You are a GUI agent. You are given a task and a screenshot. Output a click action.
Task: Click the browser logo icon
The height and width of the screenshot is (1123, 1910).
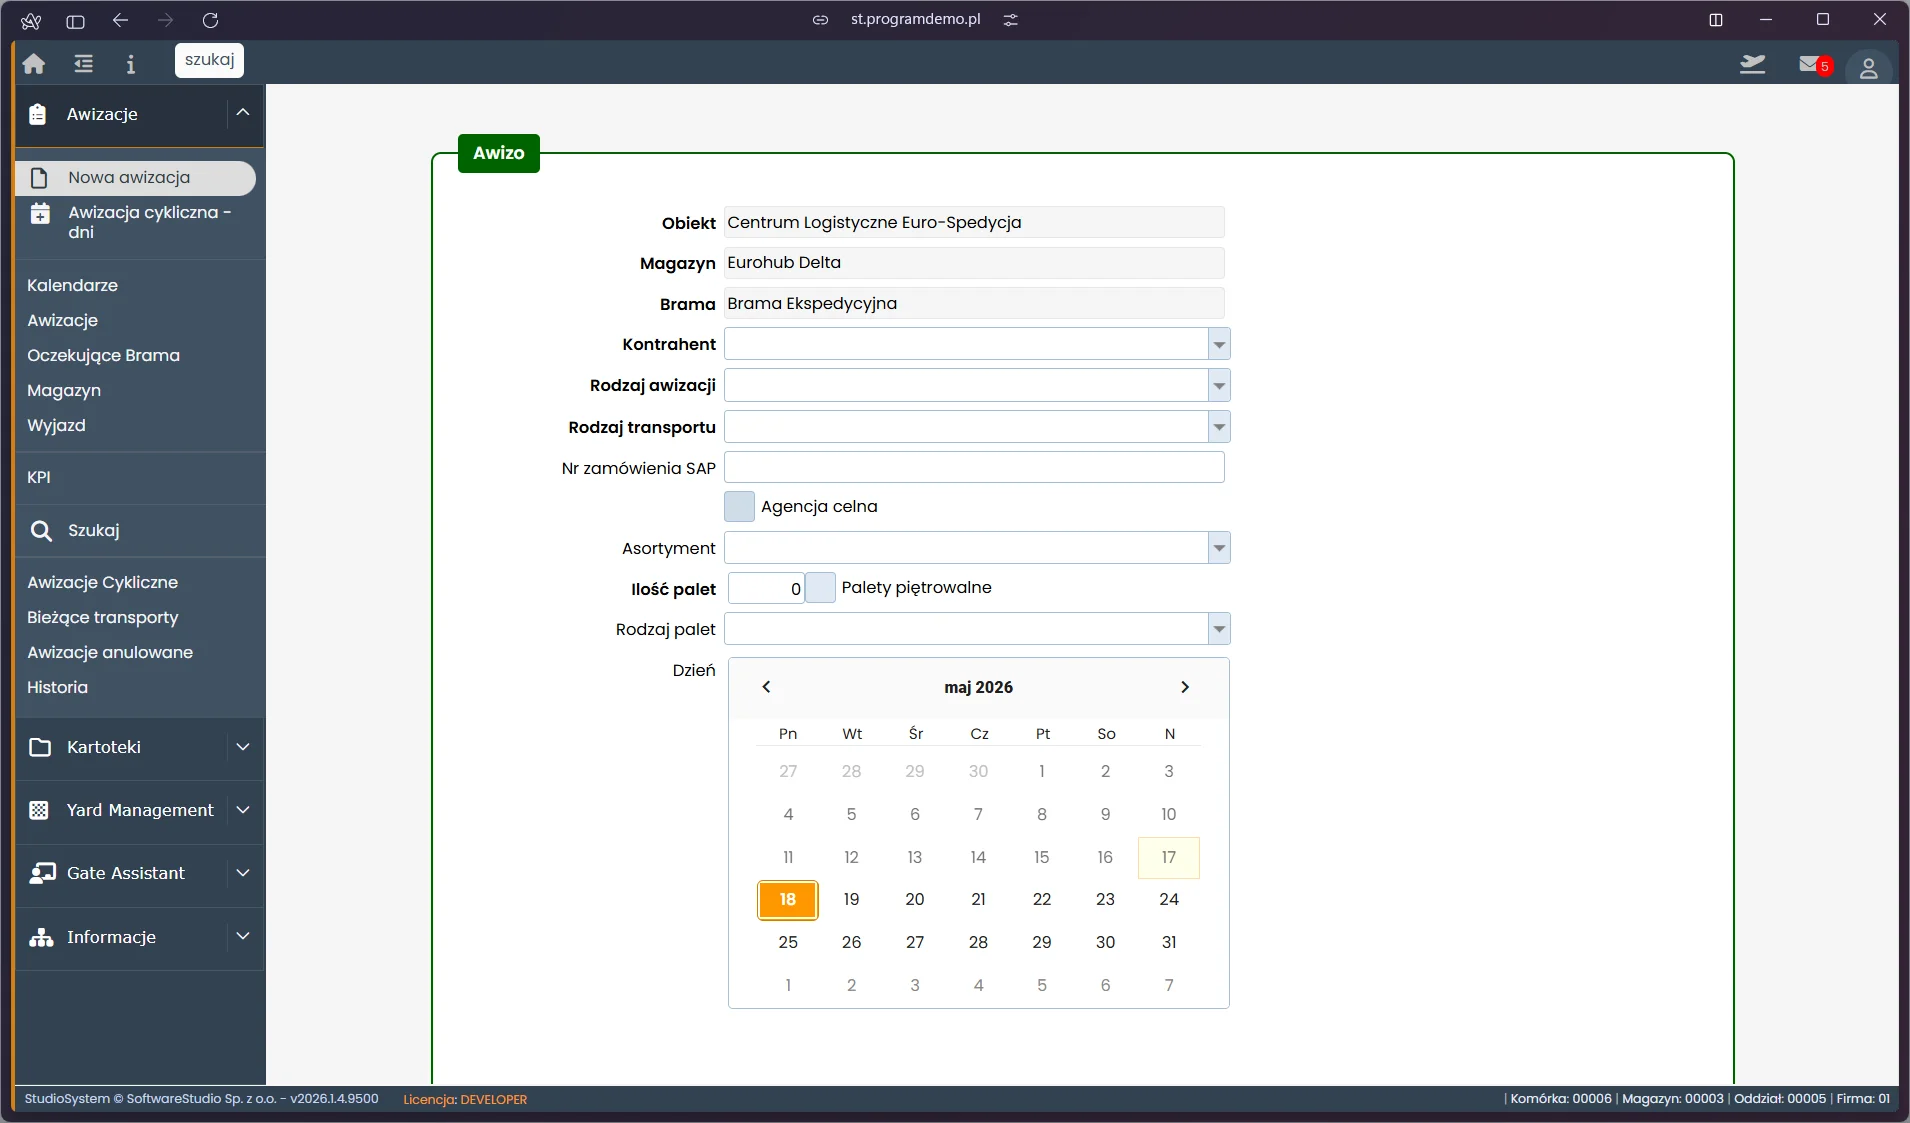click(x=31, y=21)
